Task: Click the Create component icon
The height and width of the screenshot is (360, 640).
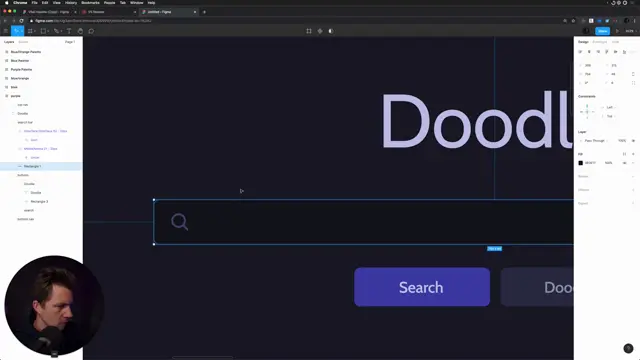Action: pos(320,31)
